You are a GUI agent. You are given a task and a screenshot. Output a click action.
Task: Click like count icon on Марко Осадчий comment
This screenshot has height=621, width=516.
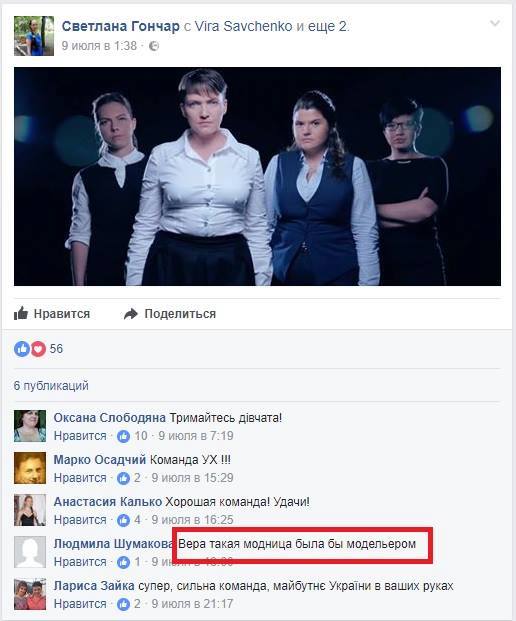[x=124, y=478]
